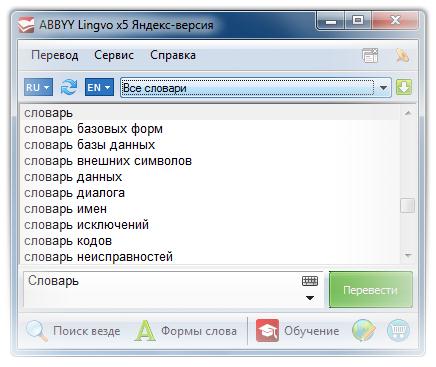
Task: Open the Справка menu
Action: pos(173,55)
